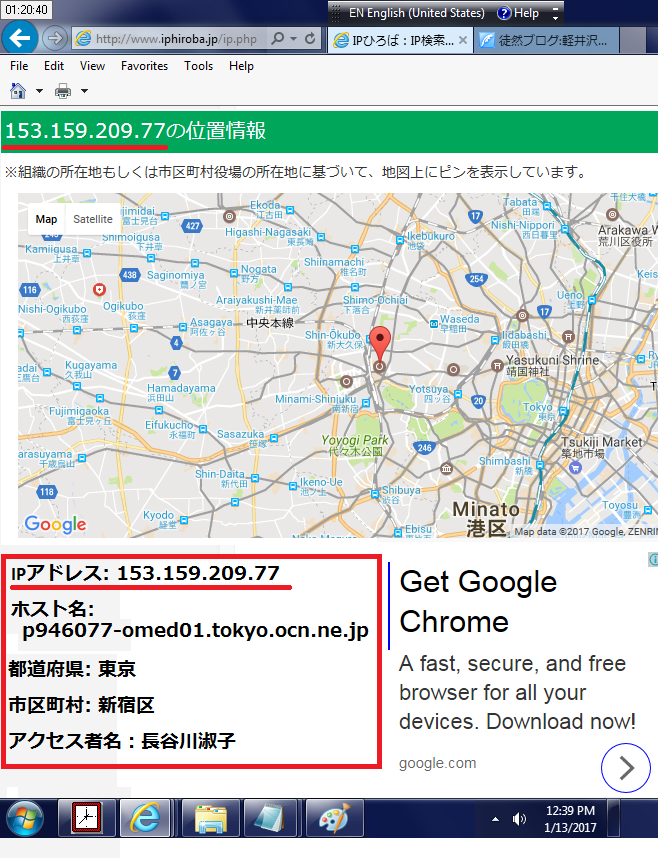Click the Internet Explorer taskbar icon

click(x=145, y=818)
